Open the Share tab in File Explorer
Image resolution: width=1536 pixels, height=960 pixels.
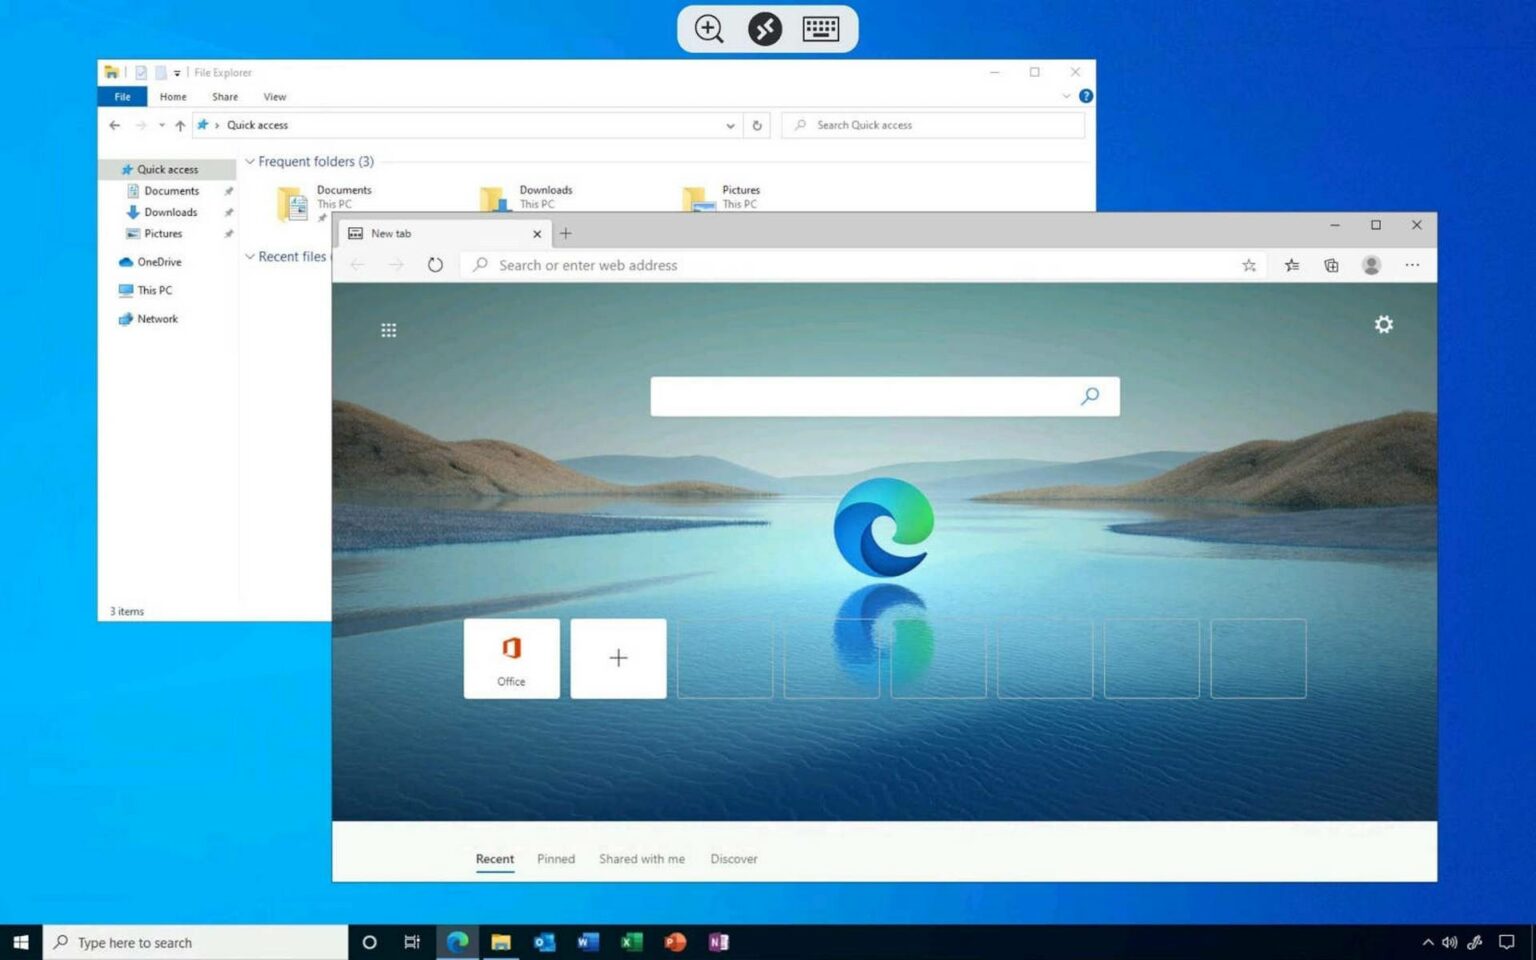pyautogui.click(x=224, y=96)
